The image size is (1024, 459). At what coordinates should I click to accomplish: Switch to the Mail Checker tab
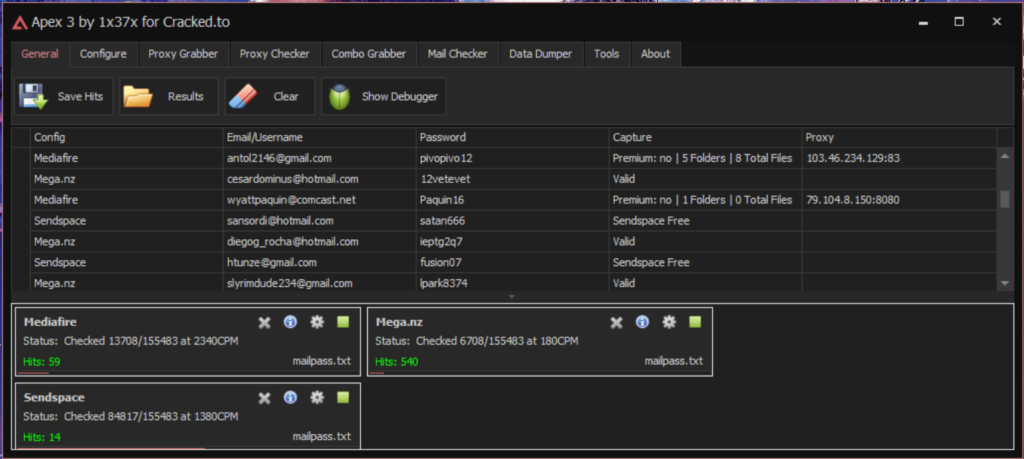[x=457, y=54]
